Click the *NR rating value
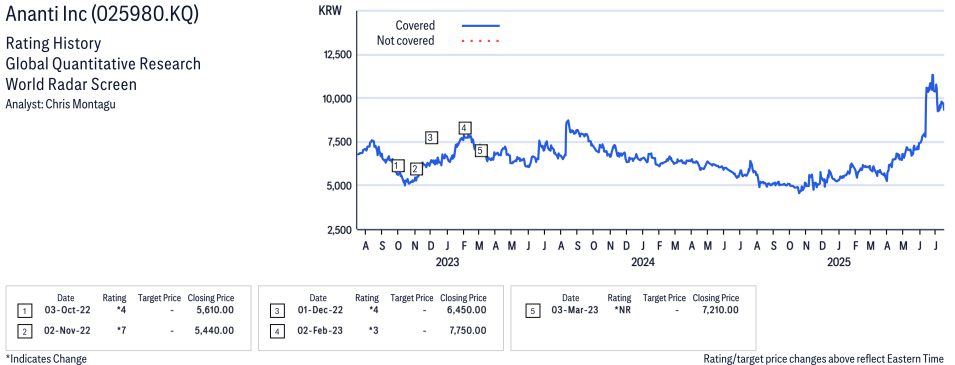Image resolution: width=955 pixels, height=365 pixels. 623,310
